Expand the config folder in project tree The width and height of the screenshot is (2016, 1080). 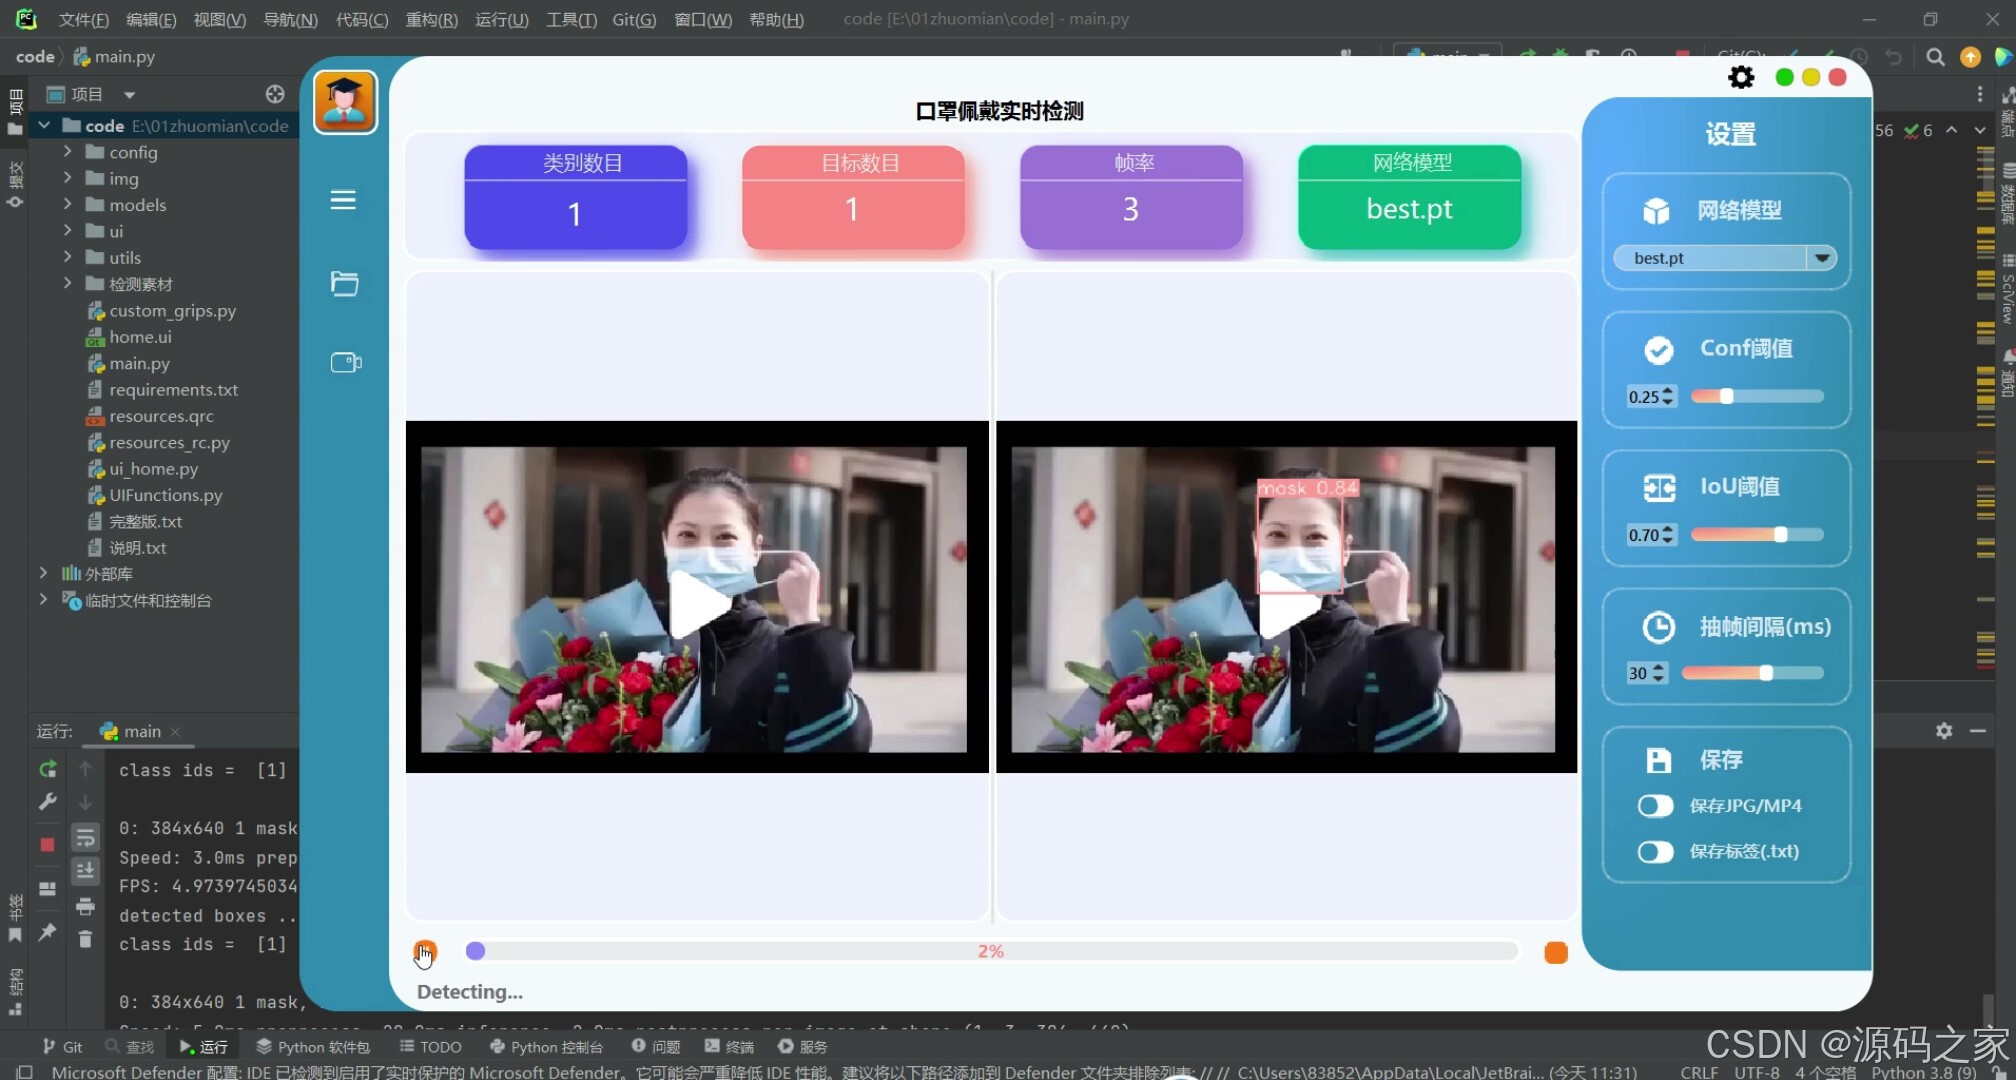click(67, 152)
